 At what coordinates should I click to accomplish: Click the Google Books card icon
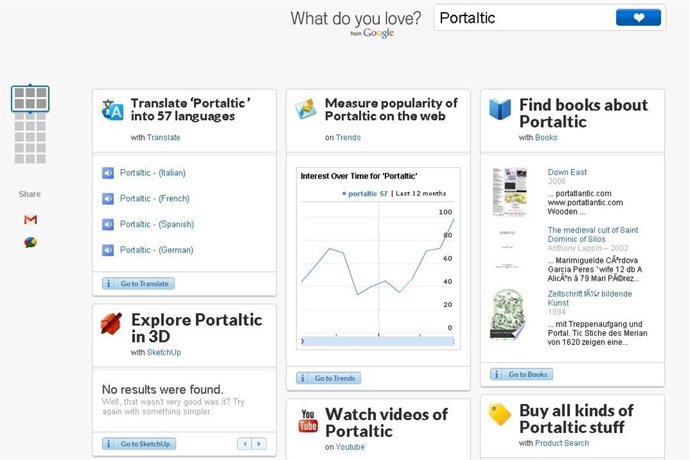[x=500, y=109]
